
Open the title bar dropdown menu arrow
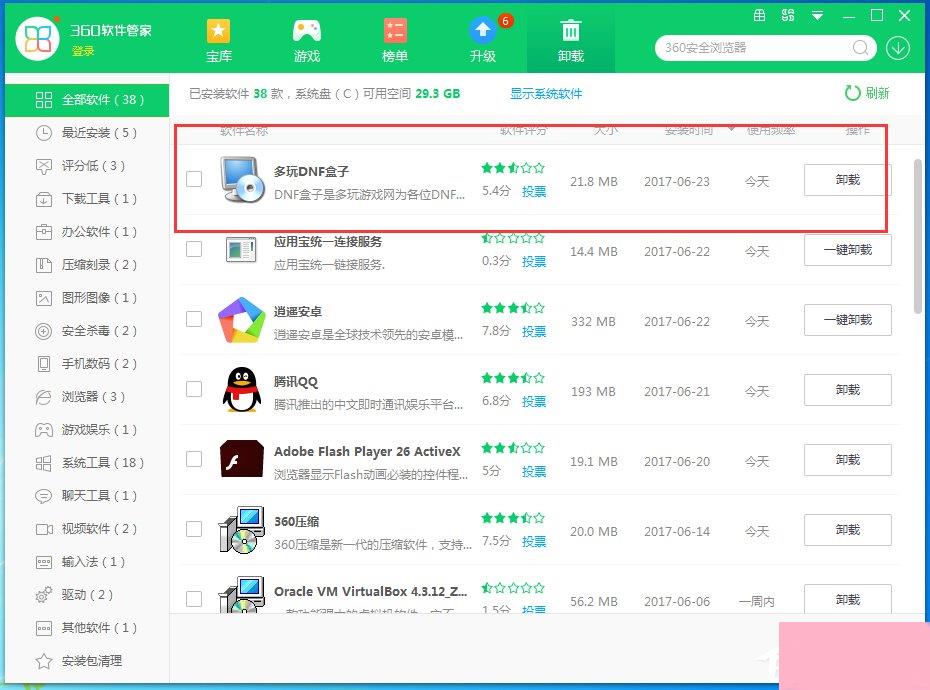(x=817, y=16)
